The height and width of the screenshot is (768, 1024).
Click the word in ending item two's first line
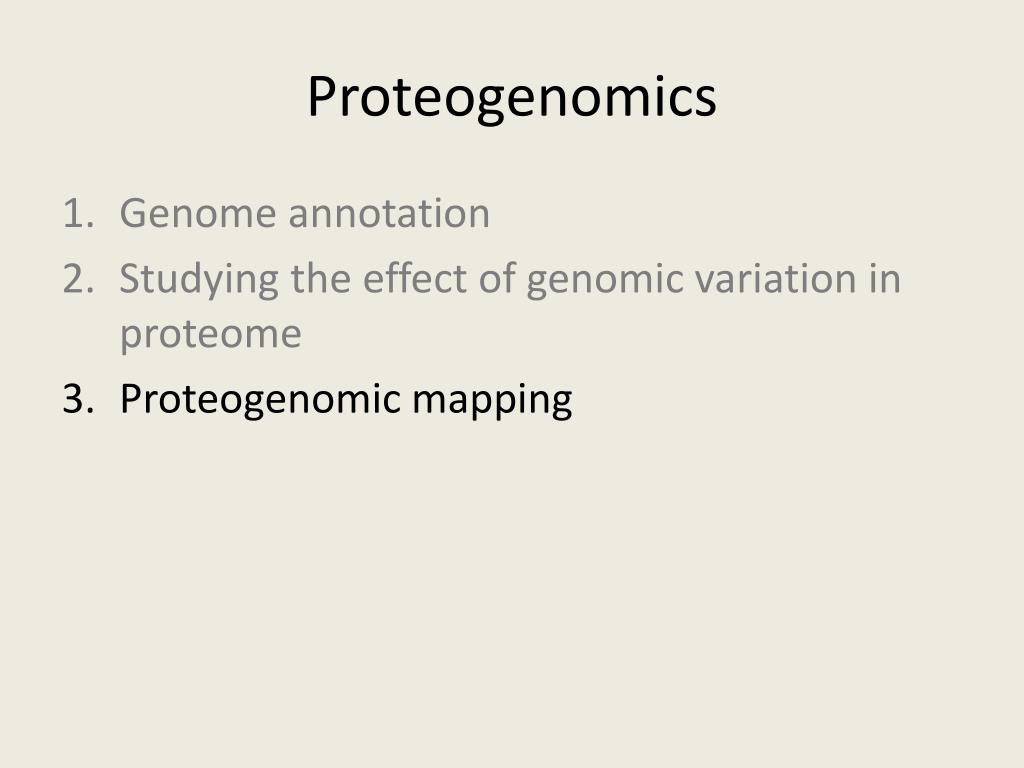(x=885, y=278)
